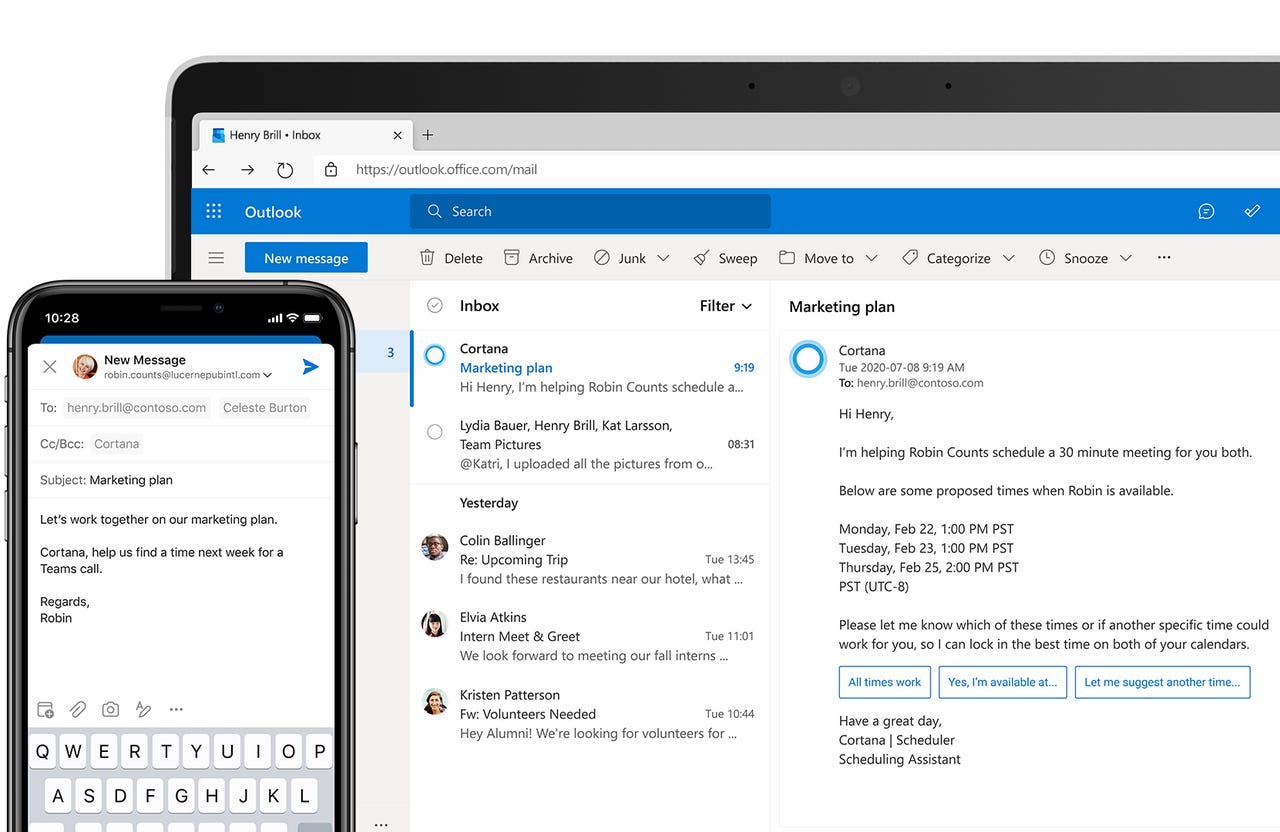Insert a photo using the camera icon
The width and height of the screenshot is (1280, 832).
pyautogui.click(x=110, y=709)
